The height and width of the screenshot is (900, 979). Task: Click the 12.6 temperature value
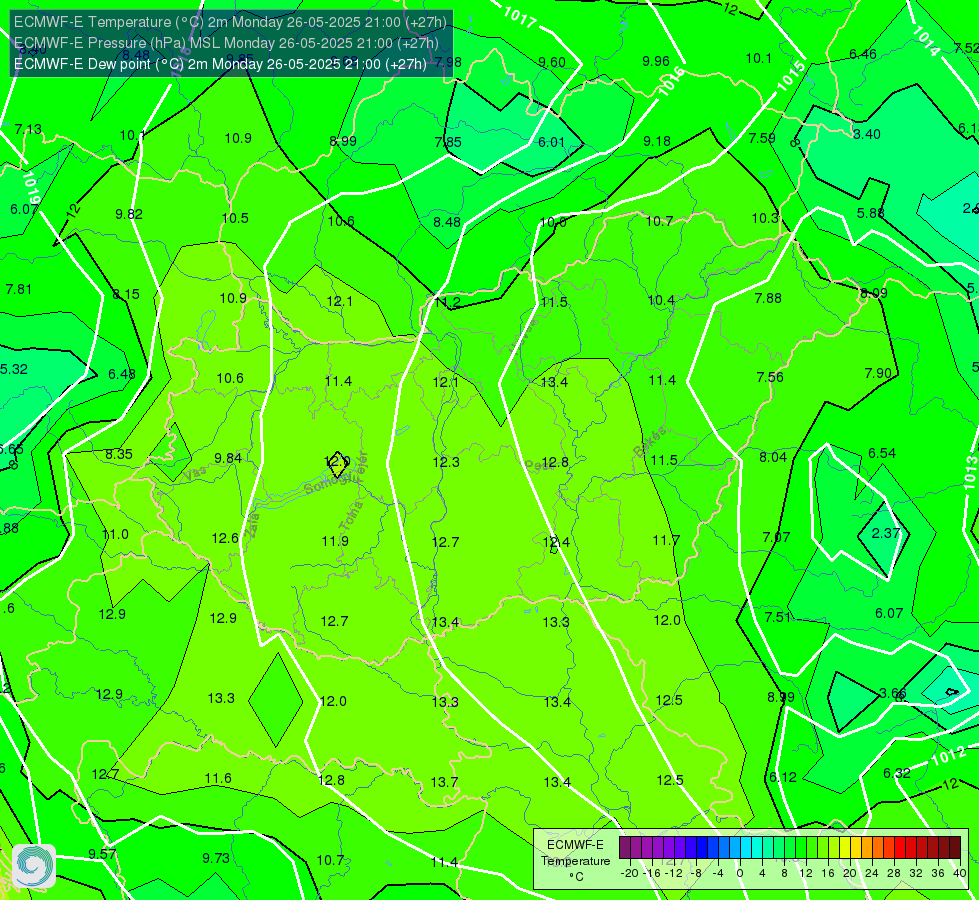[x=225, y=538]
